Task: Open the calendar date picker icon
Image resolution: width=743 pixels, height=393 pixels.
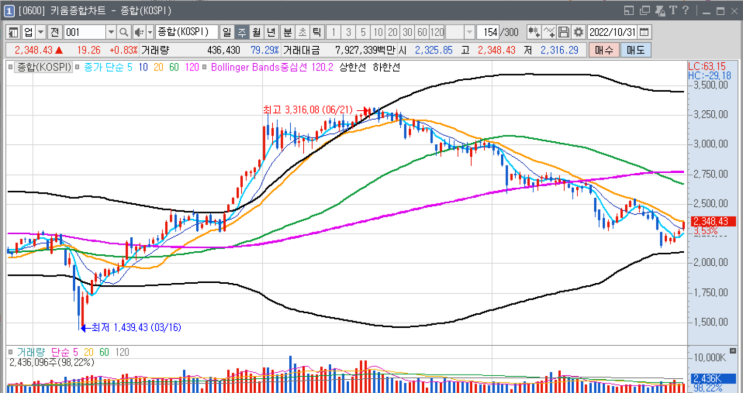Action: [644, 32]
